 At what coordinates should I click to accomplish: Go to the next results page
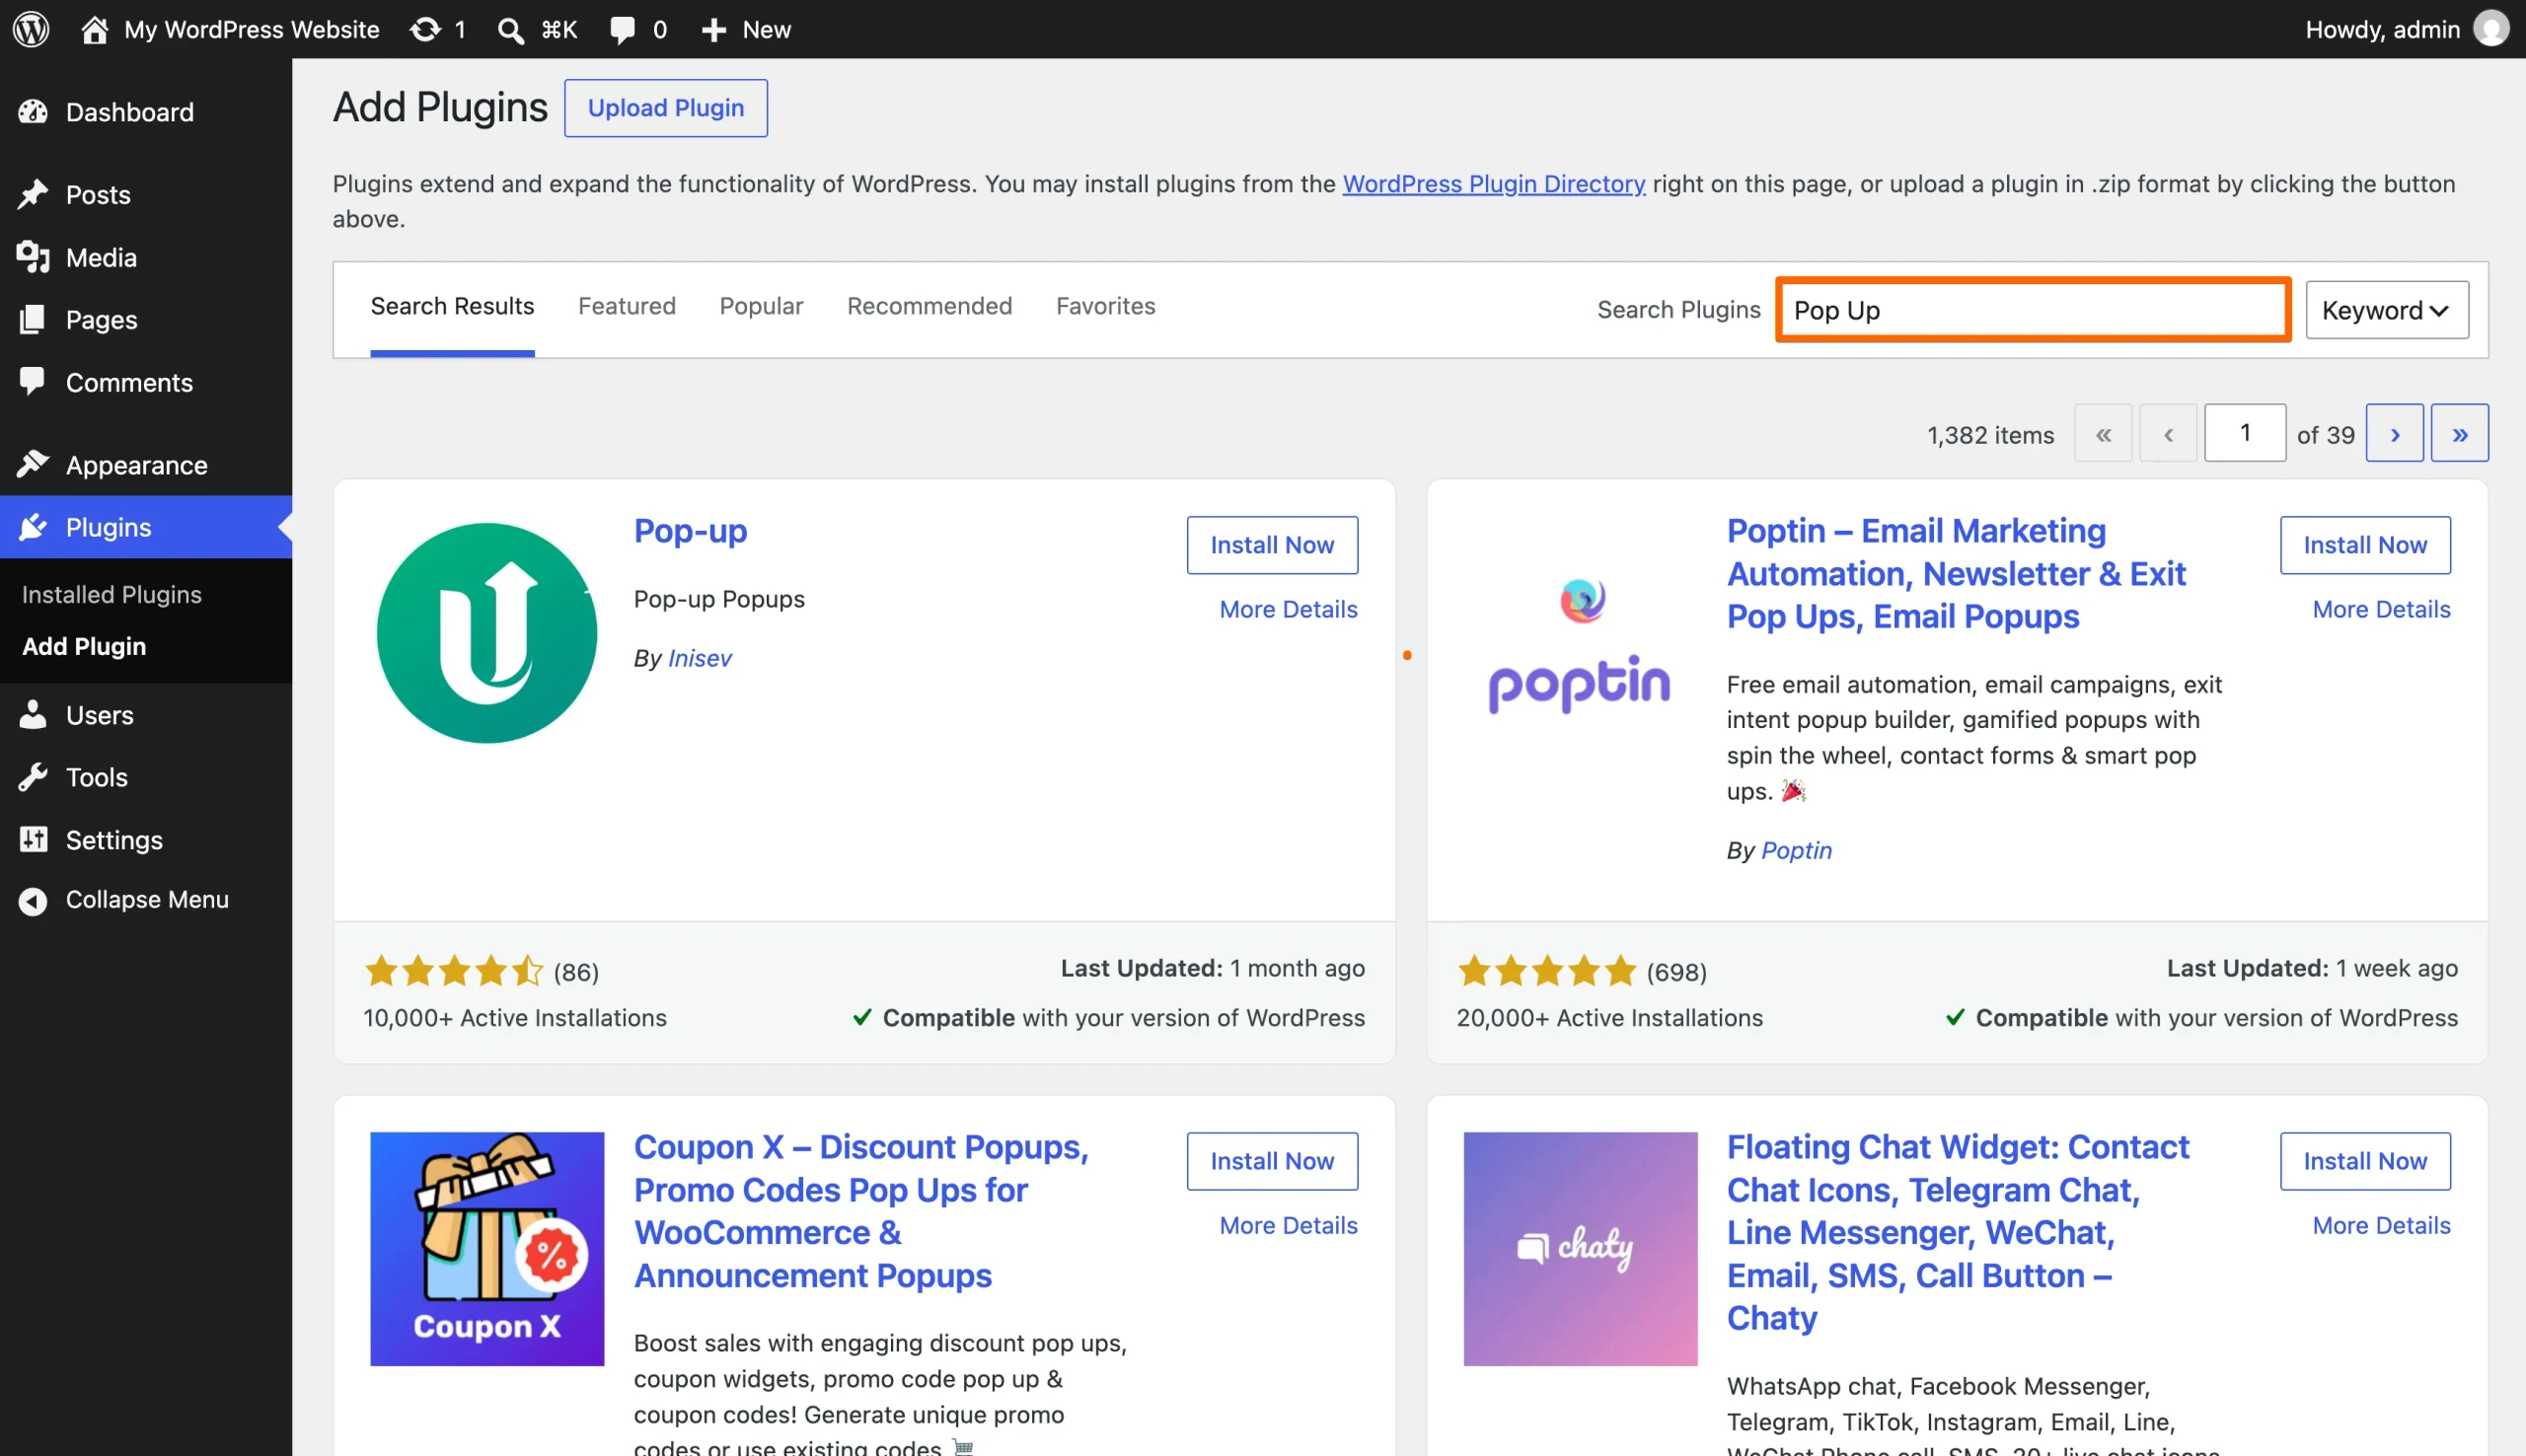2394,434
